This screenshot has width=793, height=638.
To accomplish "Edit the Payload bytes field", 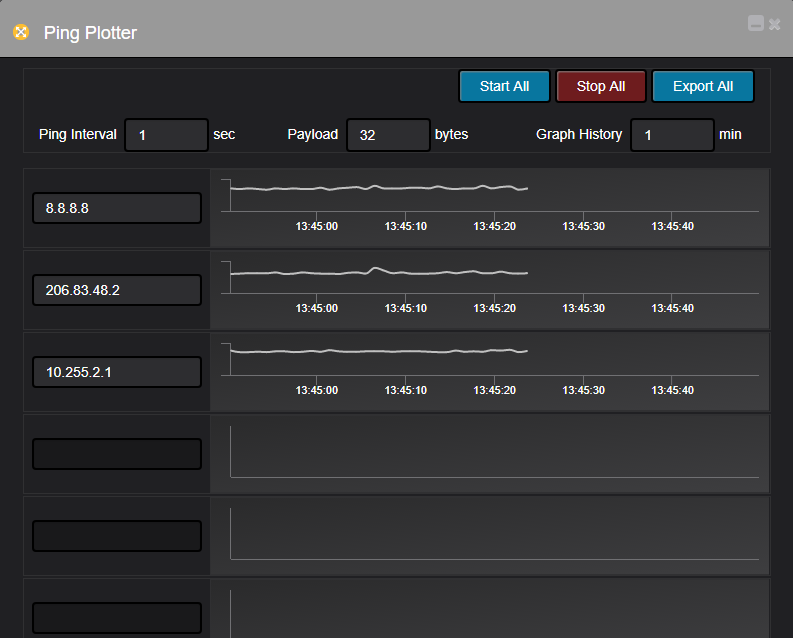I will click(x=388, y=135).
